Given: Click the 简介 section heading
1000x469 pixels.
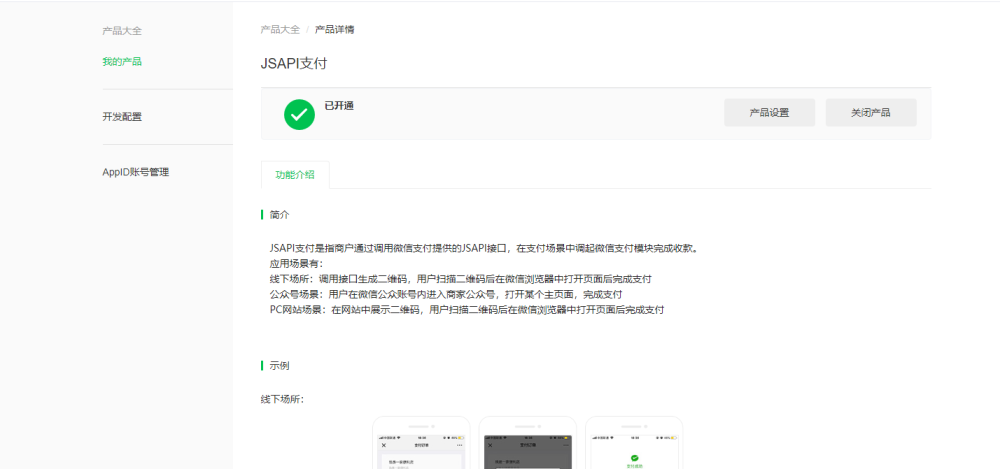Looking at the screenshot, I should (279, 215).
